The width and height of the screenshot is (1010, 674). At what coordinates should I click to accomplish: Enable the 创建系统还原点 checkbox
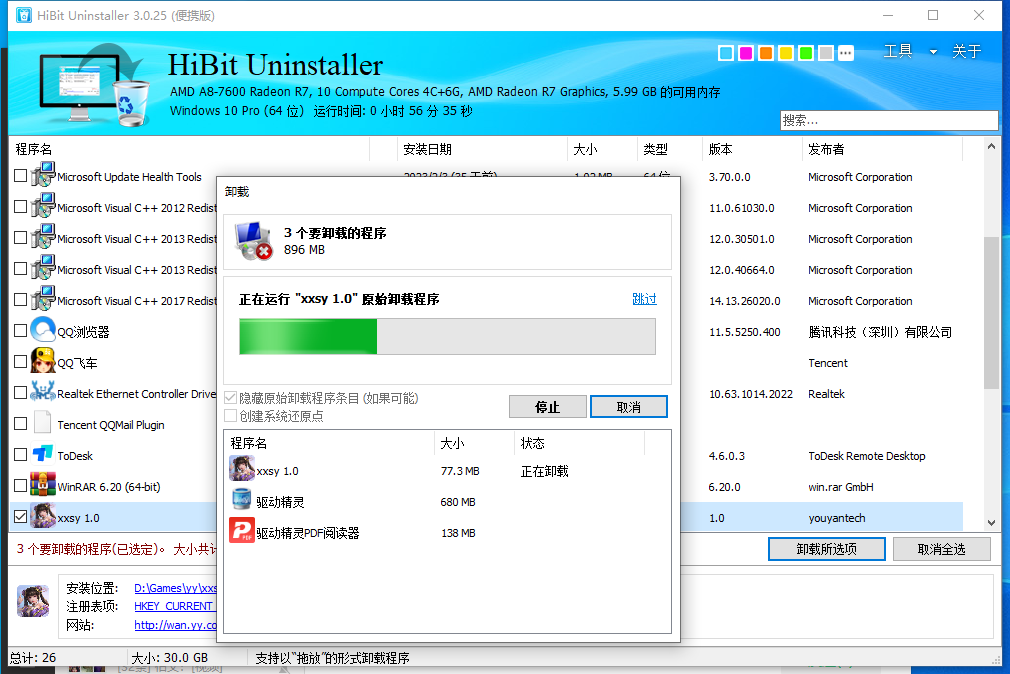[230, 413]
